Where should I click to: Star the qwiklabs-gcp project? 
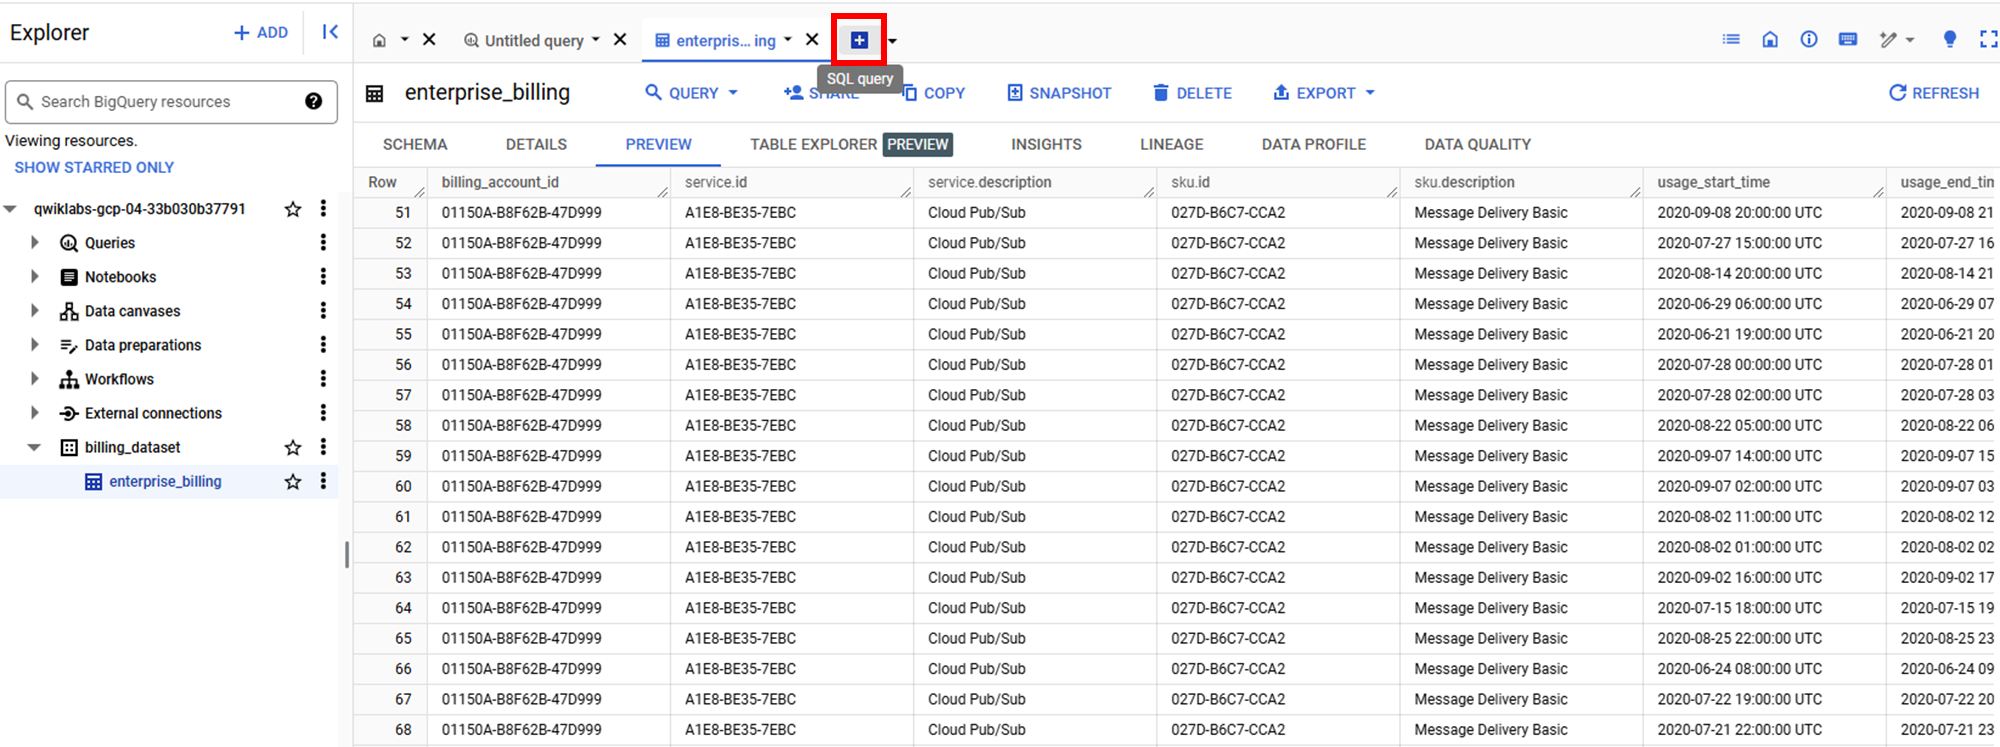[293, 209]
